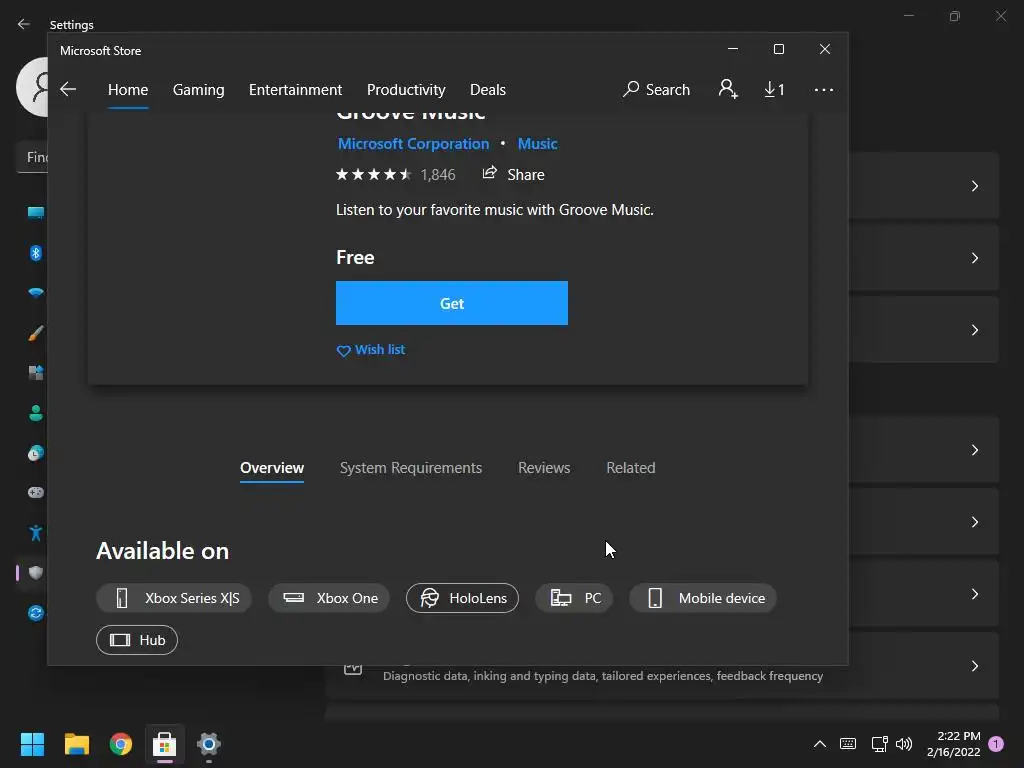The image size is (1024, 768).
Task: Select the Related section tab
Action: click(631, 468)
